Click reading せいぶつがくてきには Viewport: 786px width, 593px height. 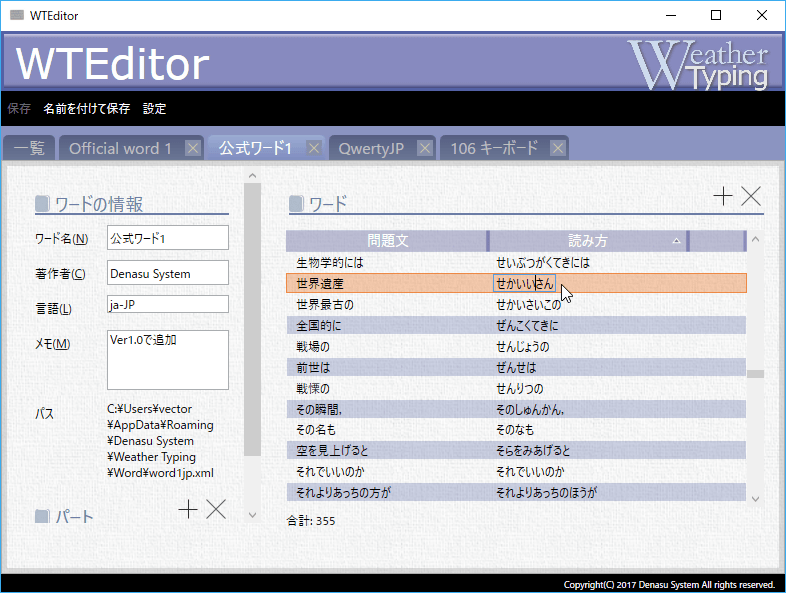pos(543,263)
